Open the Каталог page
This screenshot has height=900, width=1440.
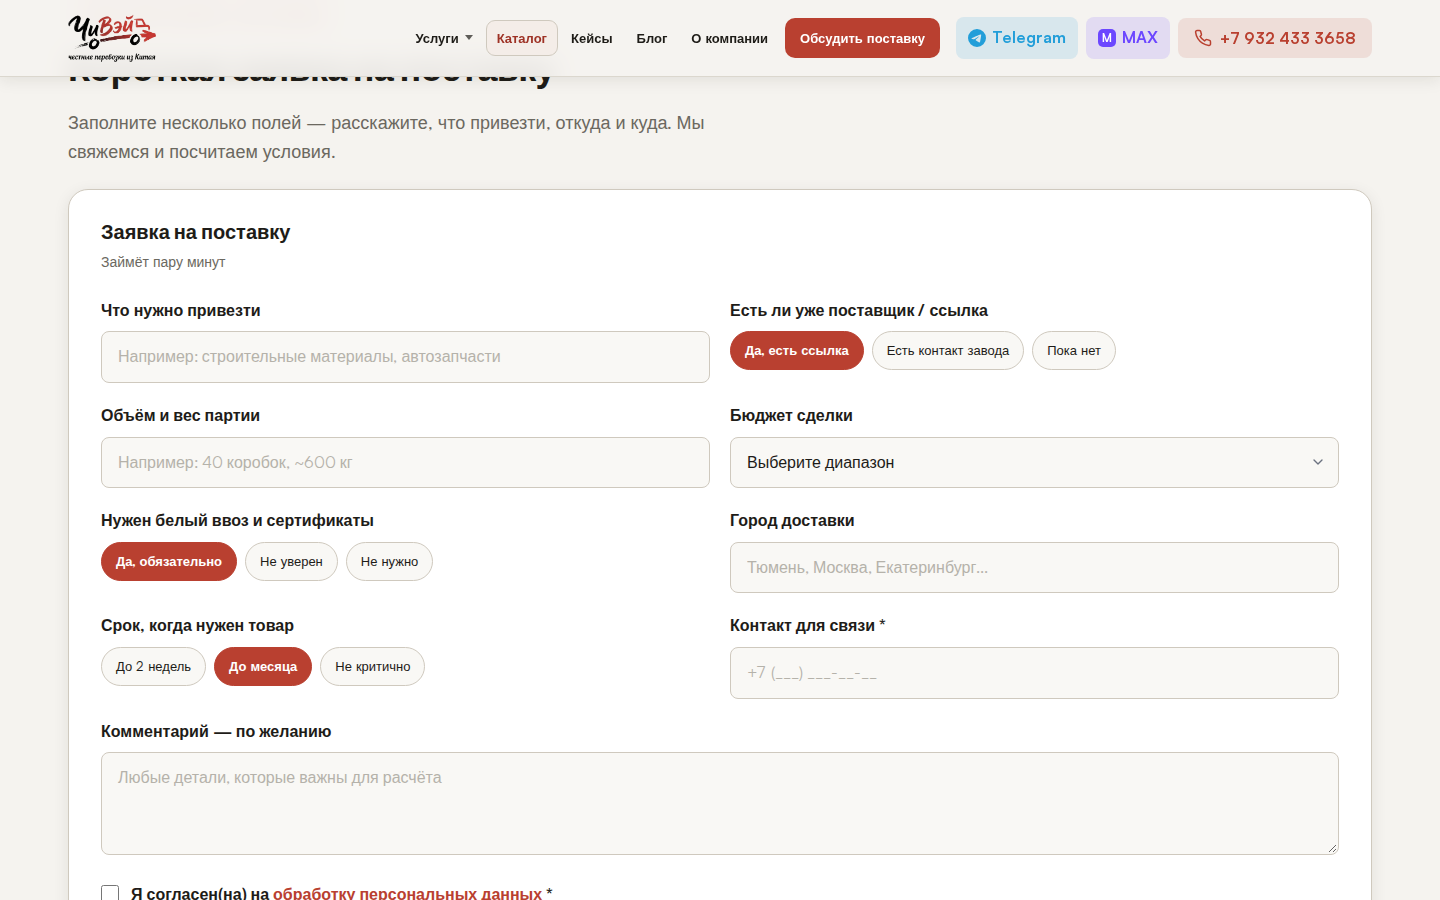point(522,38)
